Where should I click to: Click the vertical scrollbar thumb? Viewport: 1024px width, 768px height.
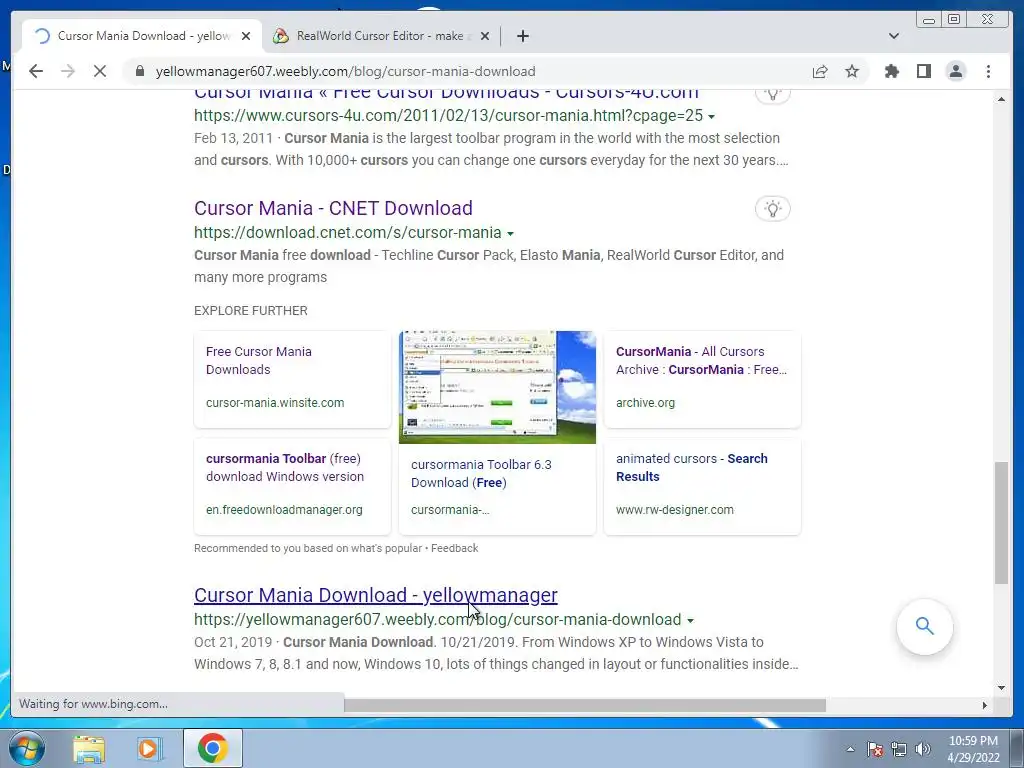pos(1001,522)
